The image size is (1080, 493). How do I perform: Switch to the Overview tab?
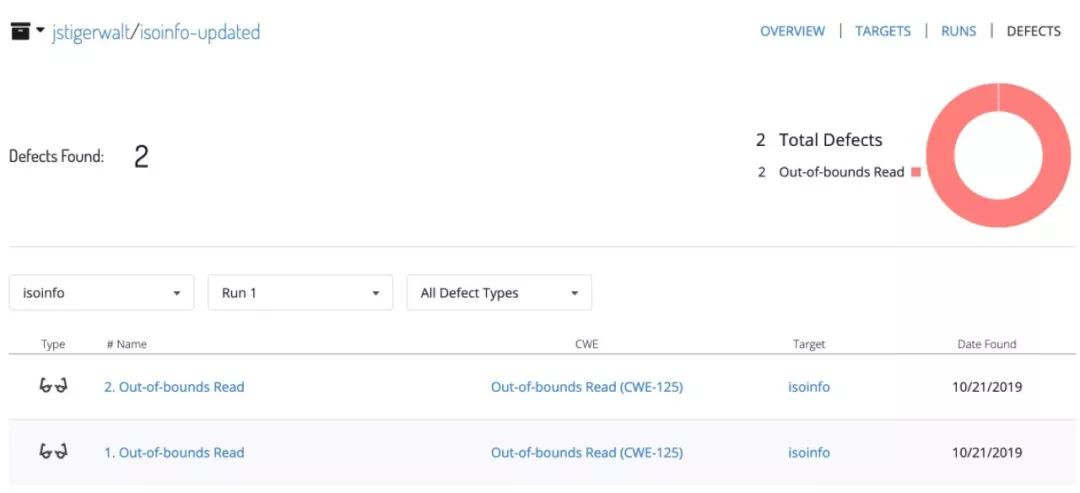[792, 31]
